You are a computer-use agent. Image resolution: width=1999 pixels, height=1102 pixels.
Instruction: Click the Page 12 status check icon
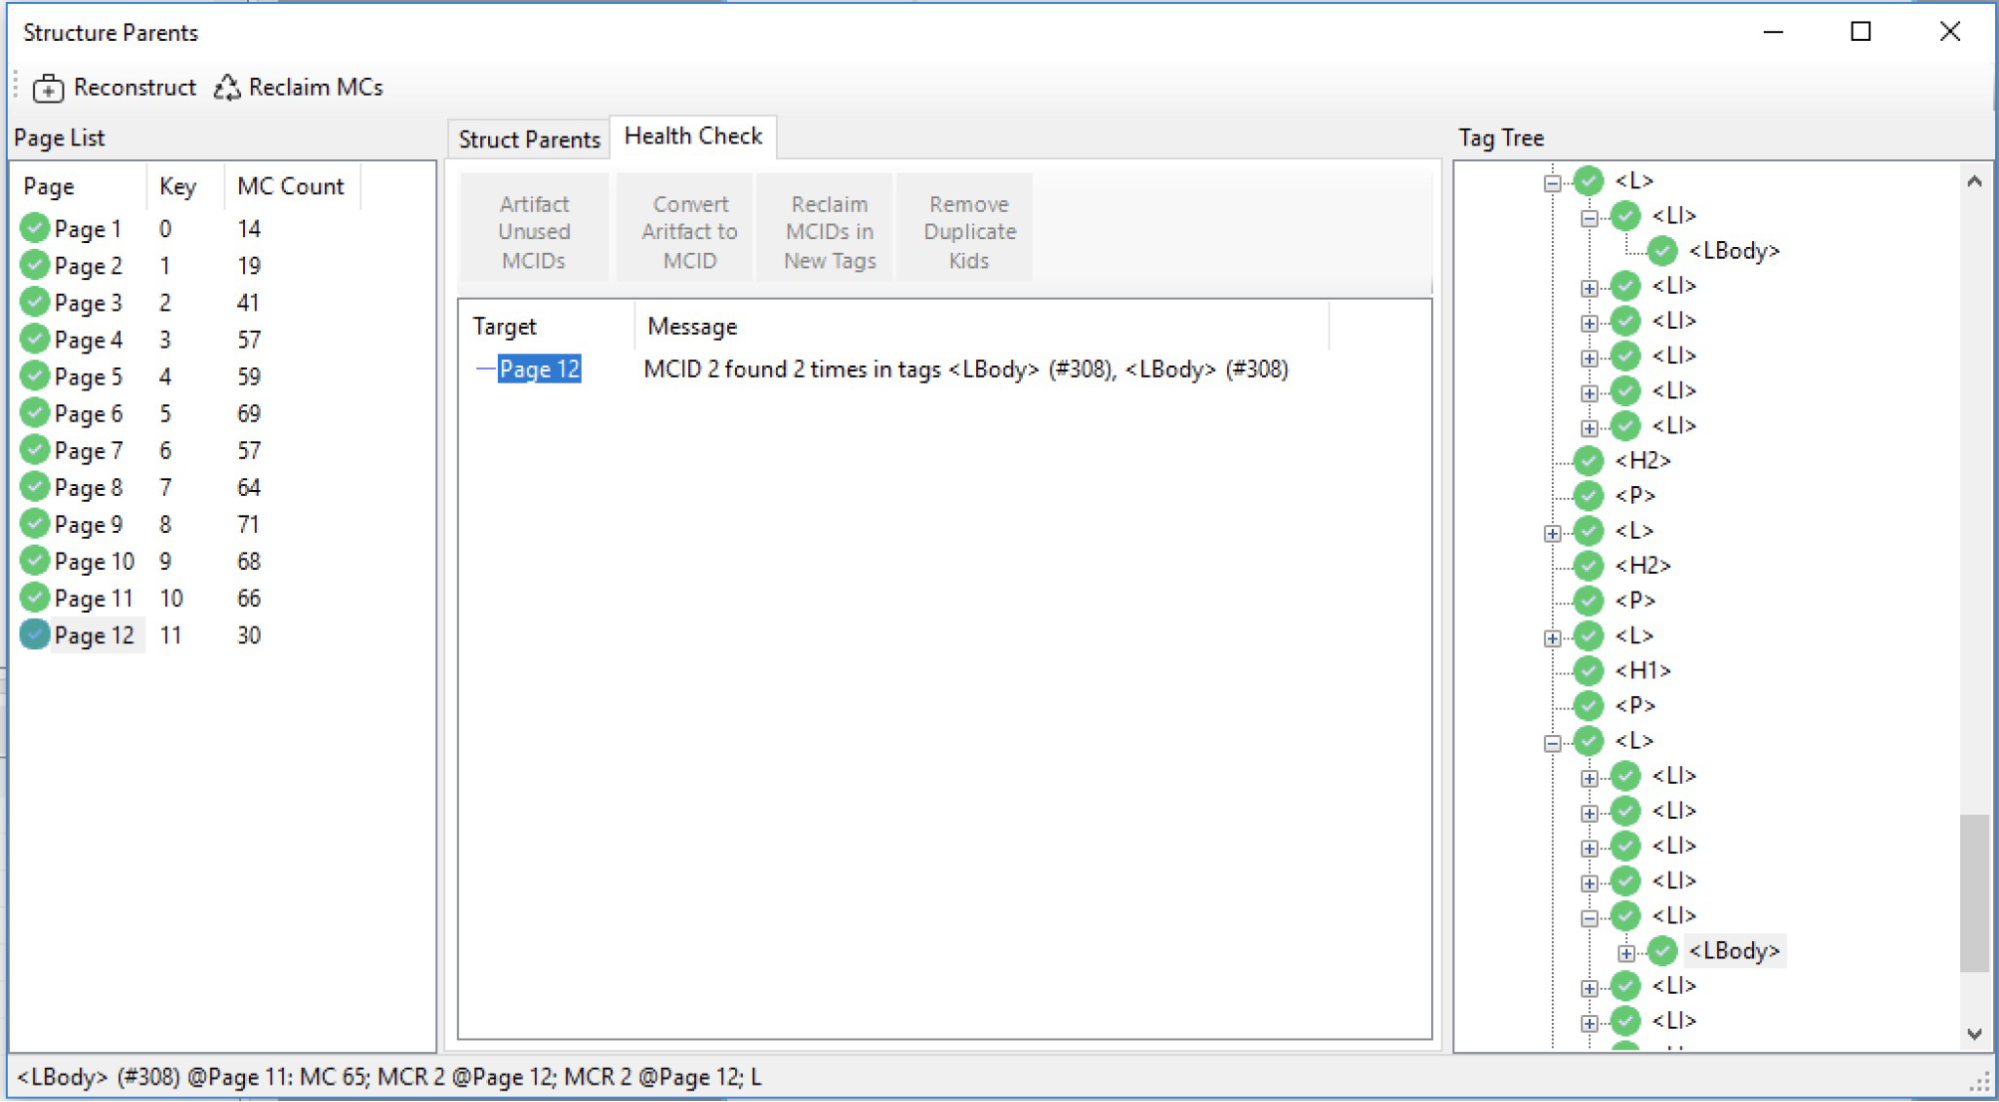[x=35, y=634]
